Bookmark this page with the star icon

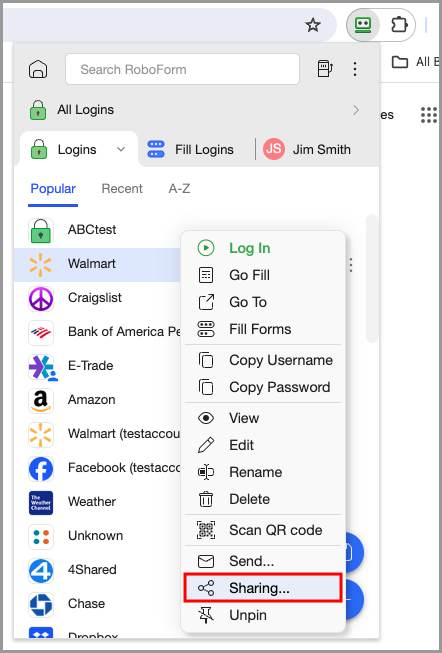pyautogui.click(x=313, y=25)
